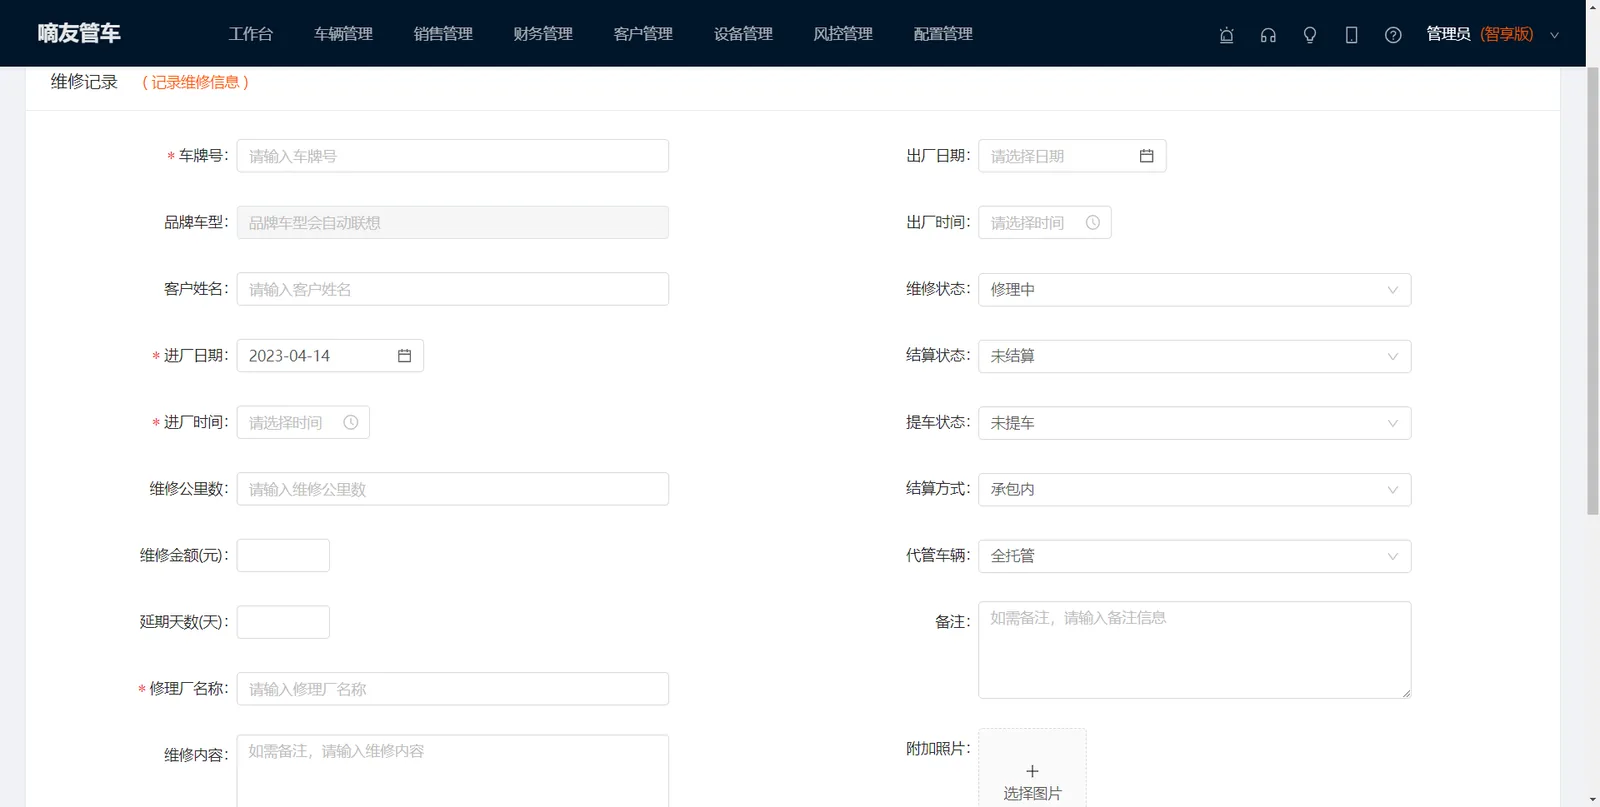
Task: Click the vertical page scrollbar thumb
Action: (1593, 290)
